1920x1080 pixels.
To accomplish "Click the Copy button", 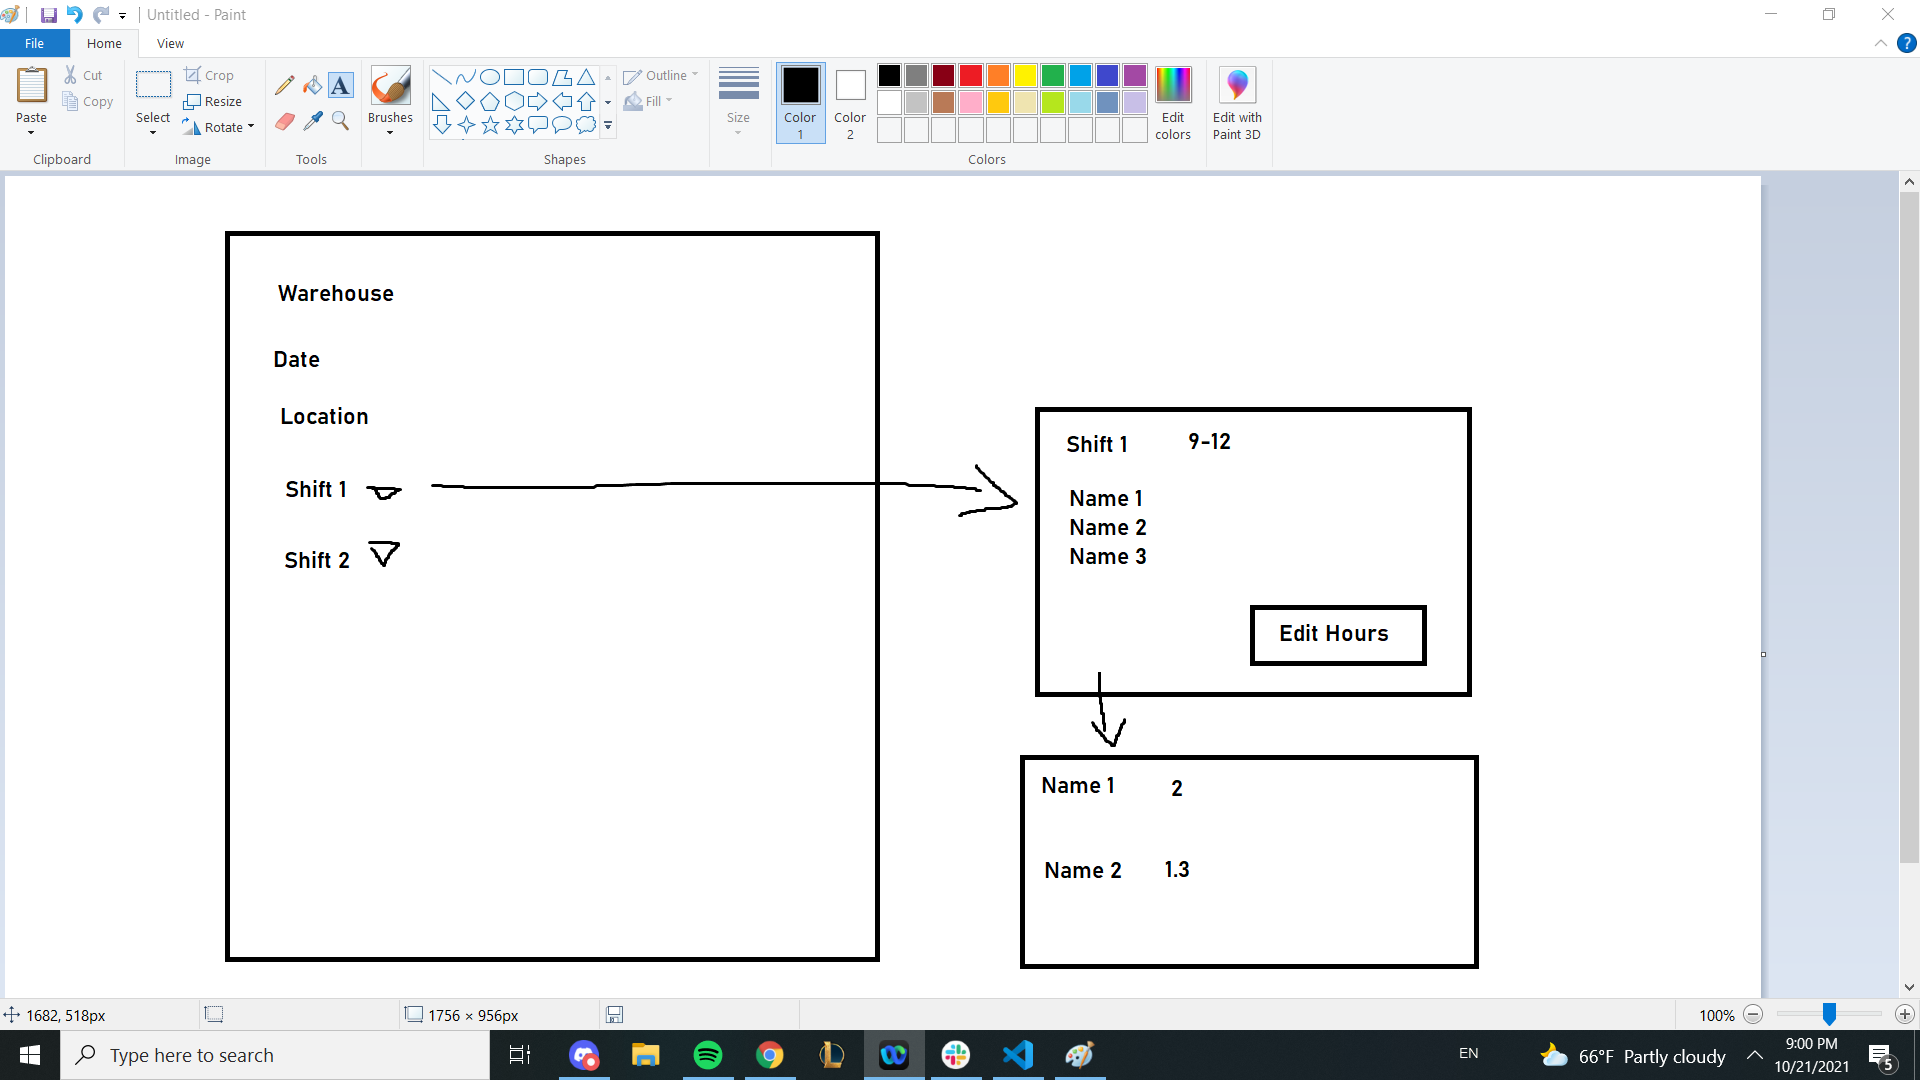I will (88, 101).
